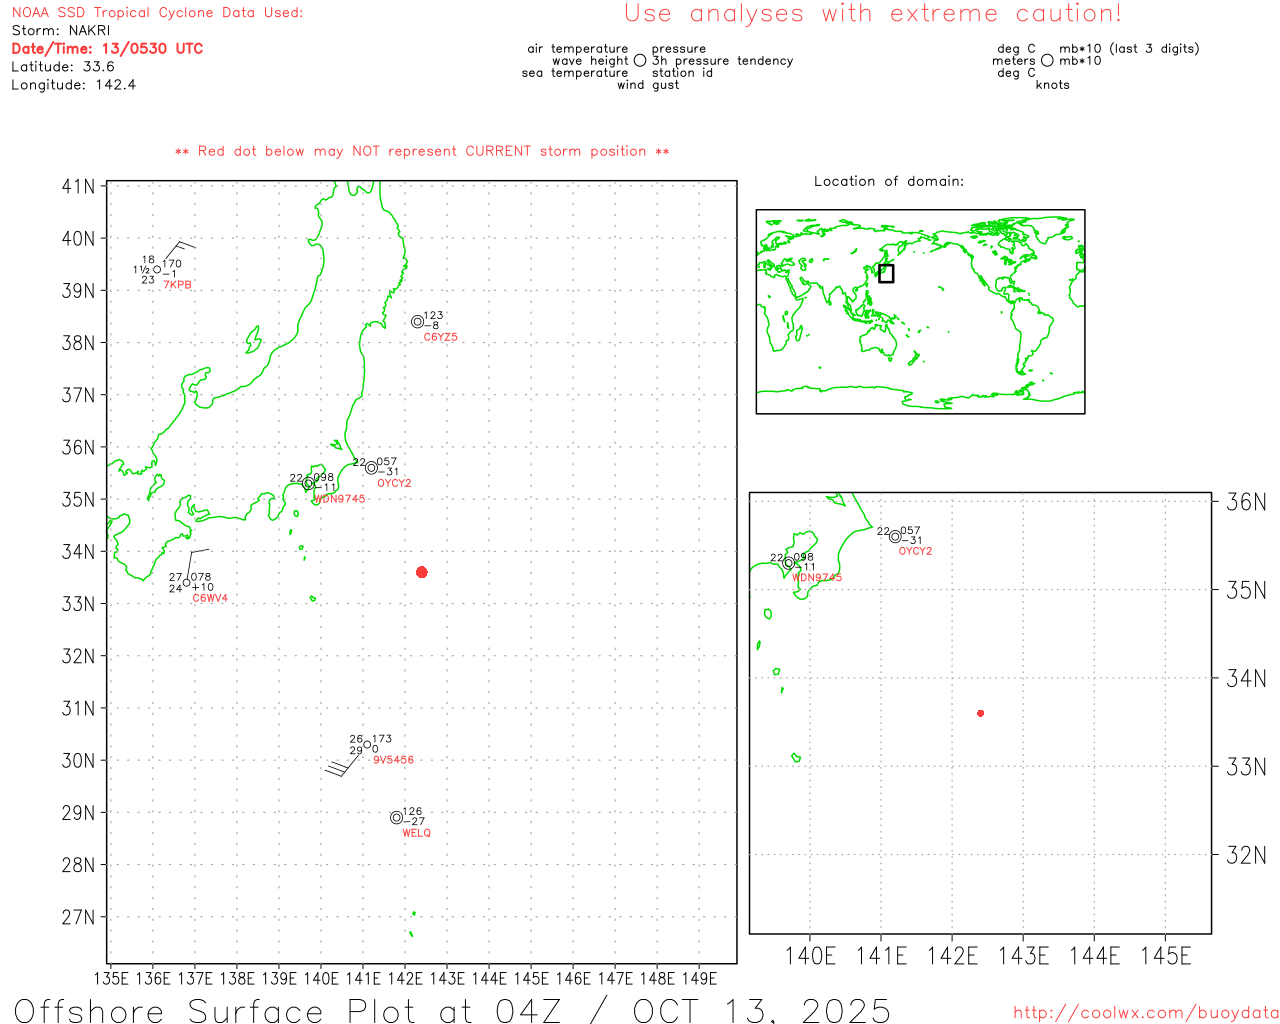1280x1024 pixels.
Task: Click the '145E' label on the inset map
Action: (x=1166, y=956)
